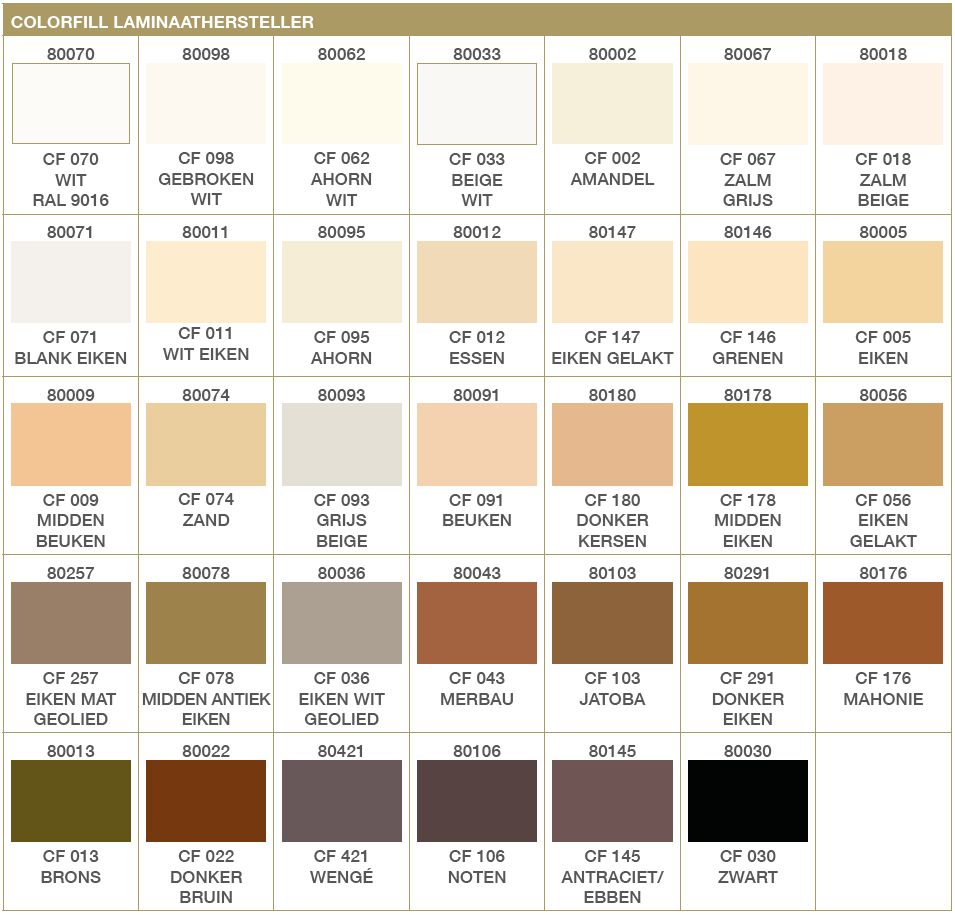
Task: Click article number 80012
Action: pyautogui.click(x=477, y=232)
